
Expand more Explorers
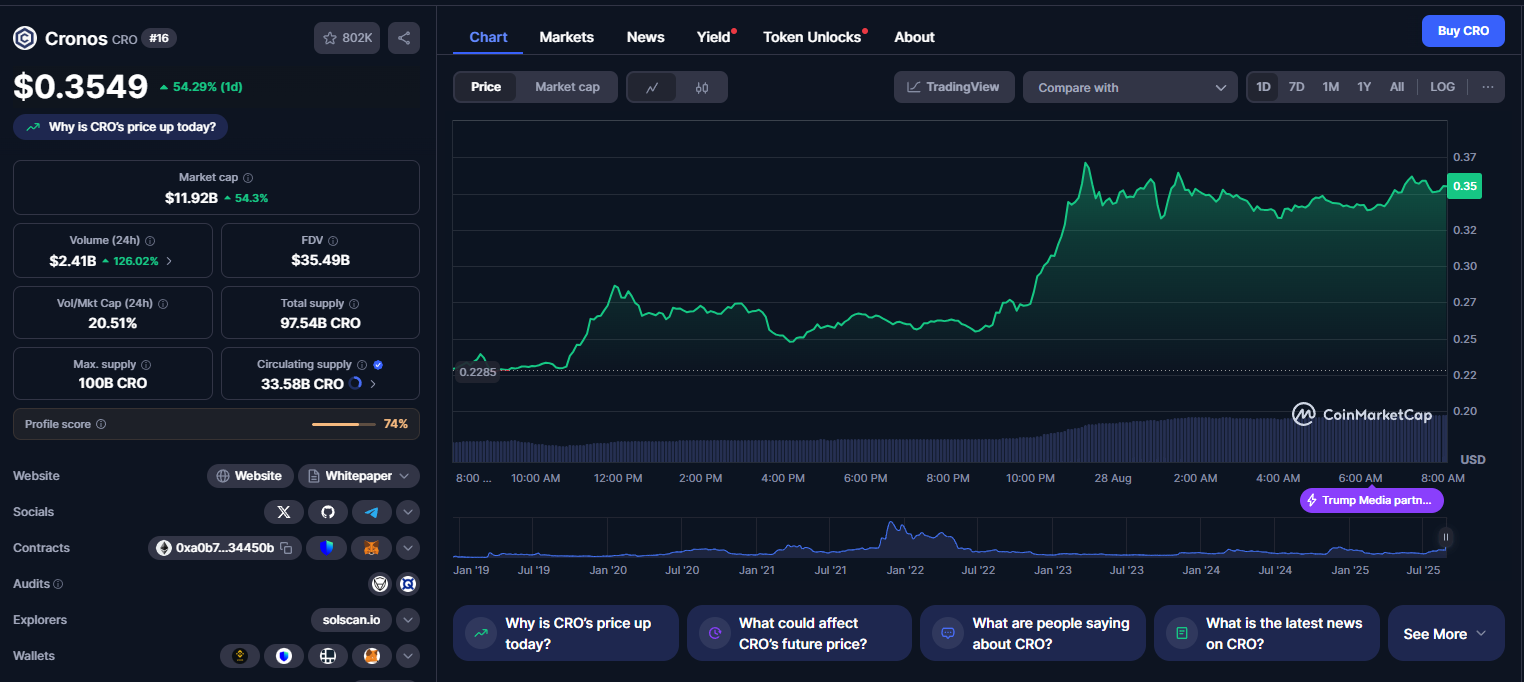click(x=407, y=620)
